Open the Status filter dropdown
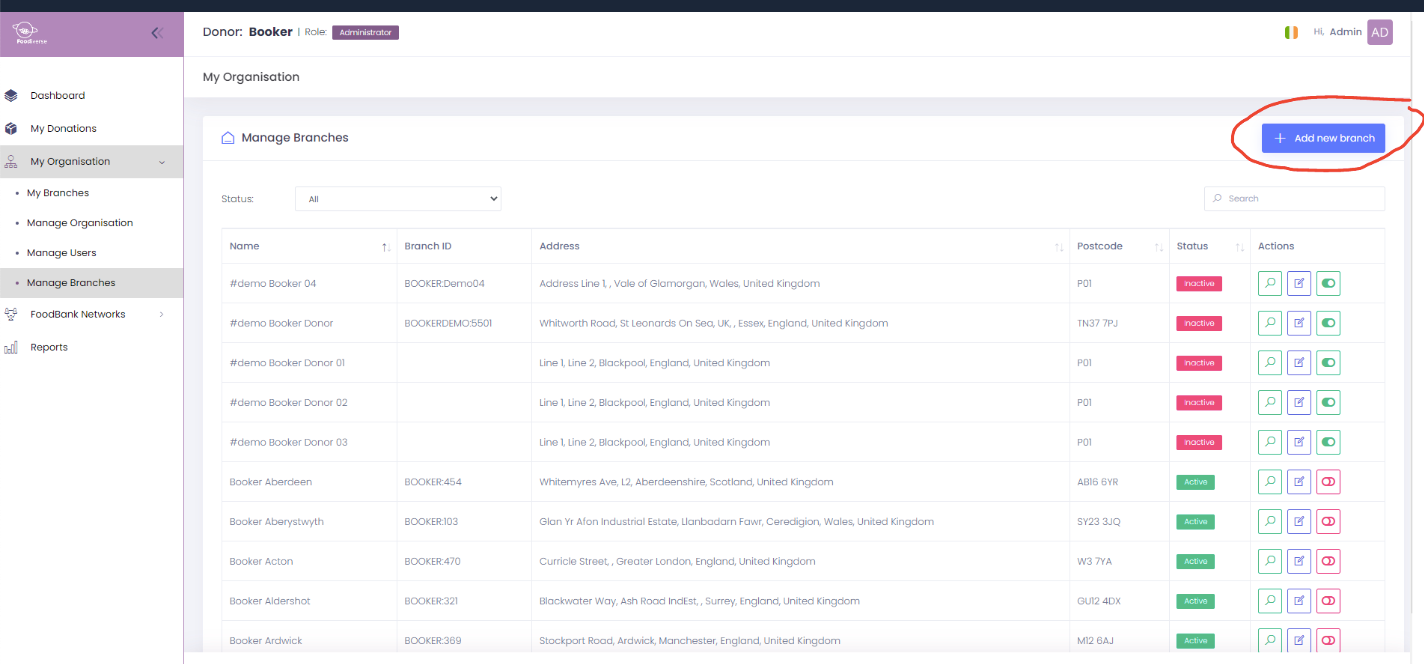 coord(398,199)
